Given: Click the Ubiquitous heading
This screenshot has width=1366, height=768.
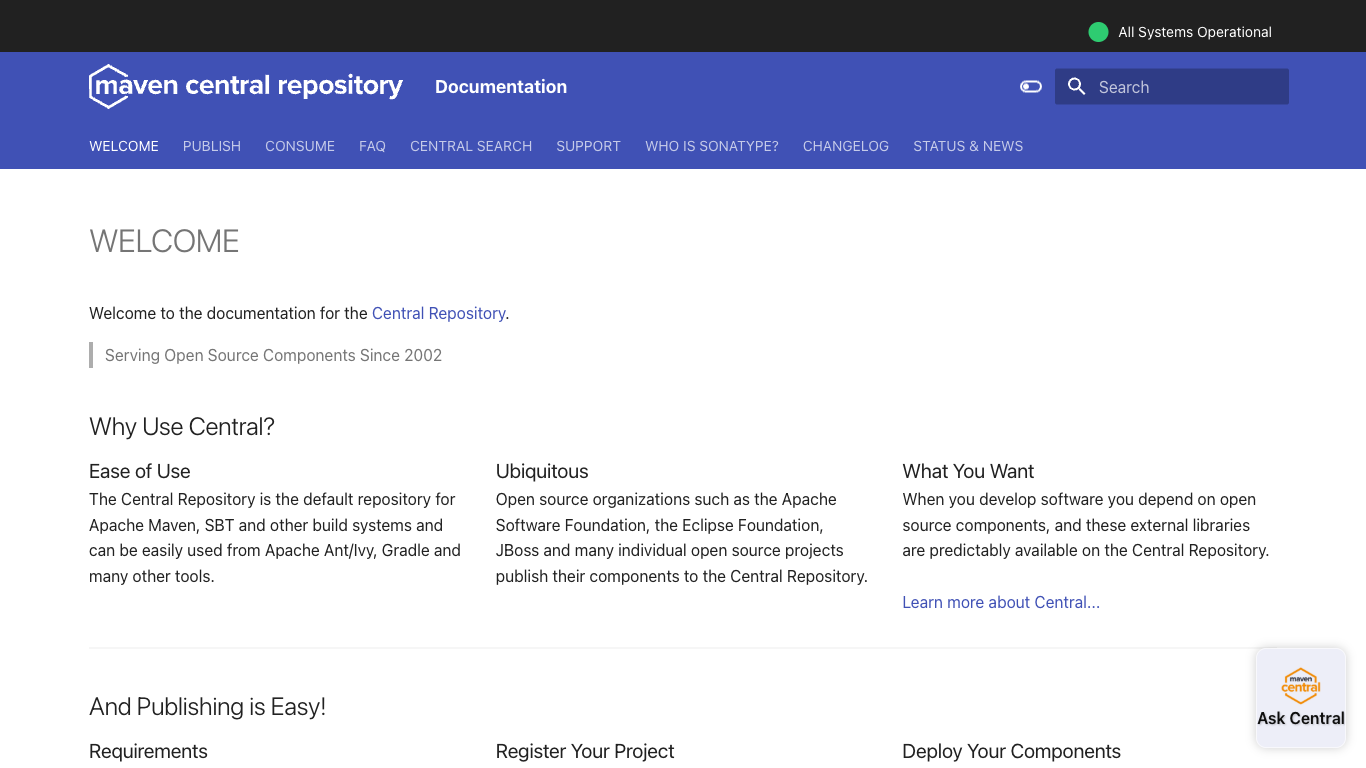Looking at the screenshot, I should (x=542, y=471).
